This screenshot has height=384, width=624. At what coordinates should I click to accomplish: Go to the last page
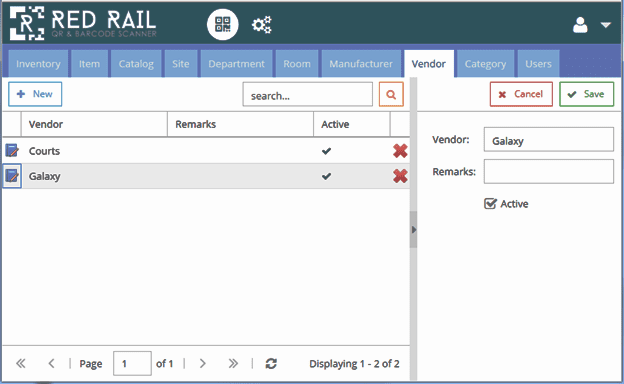click(x=233, y=363)
